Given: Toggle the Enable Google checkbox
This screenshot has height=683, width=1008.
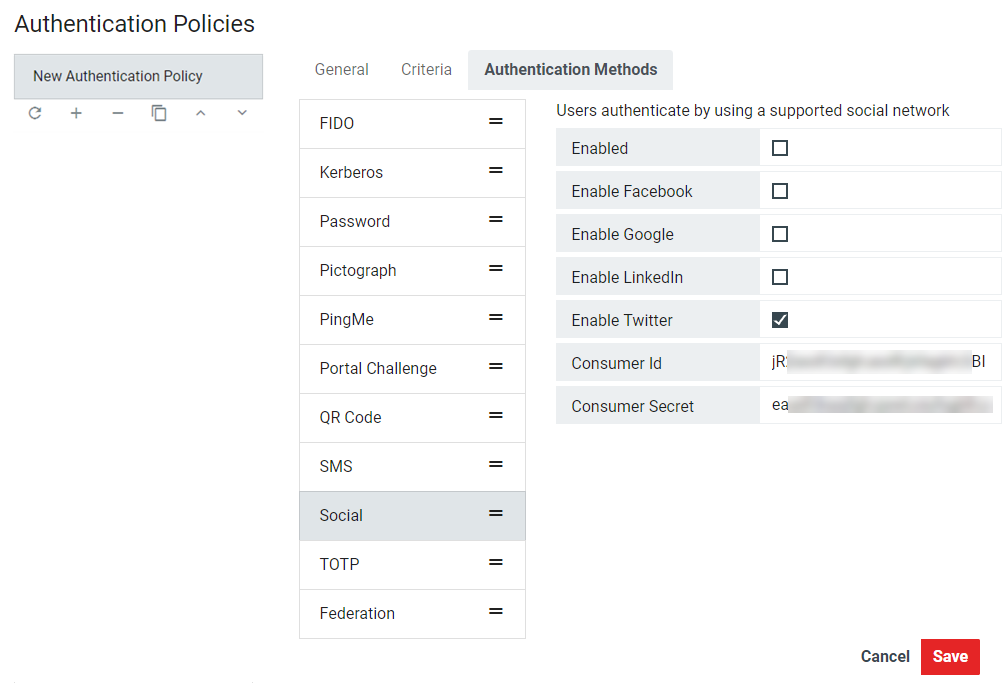Looking at the screenshot, I should (780, 234).
